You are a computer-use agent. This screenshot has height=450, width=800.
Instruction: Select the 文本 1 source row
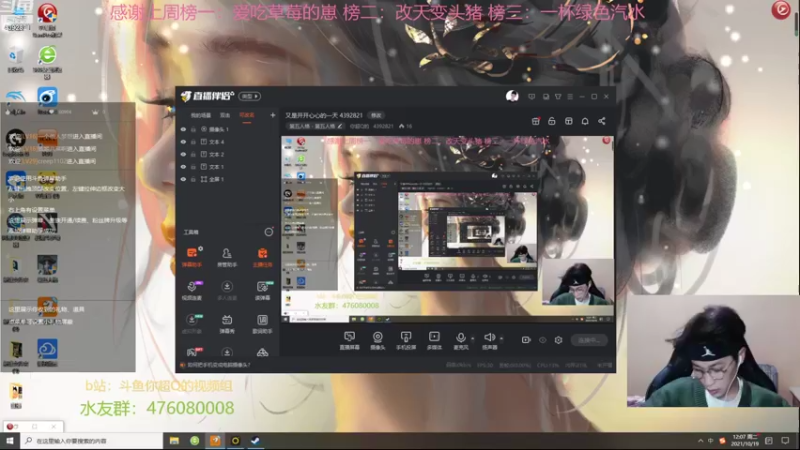coord(228,167)
